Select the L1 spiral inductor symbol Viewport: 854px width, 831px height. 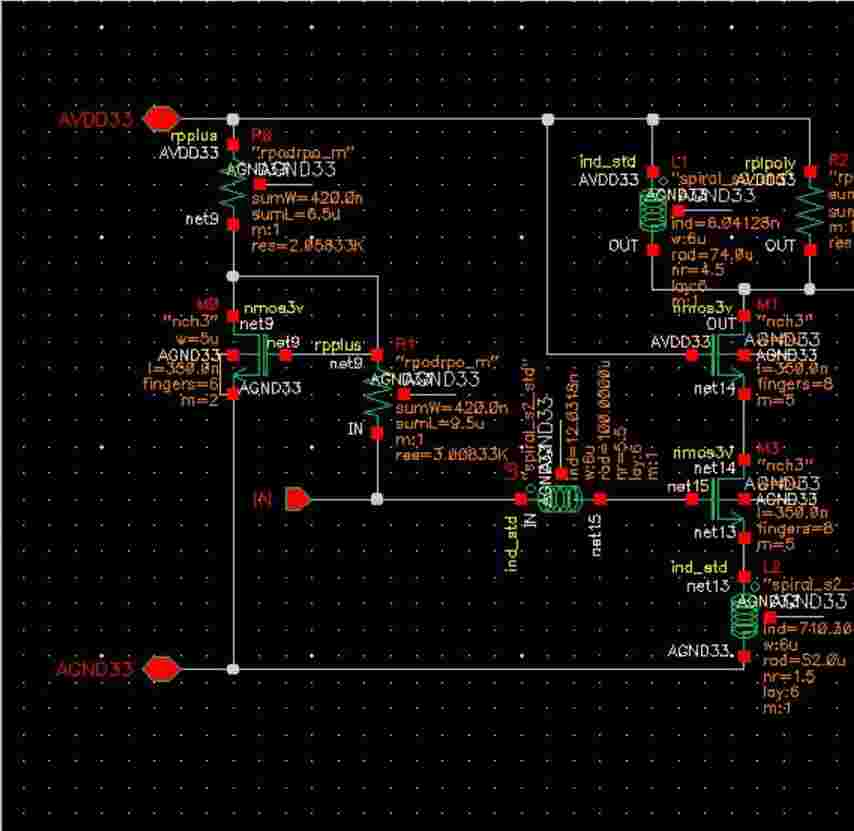[652, 212]
